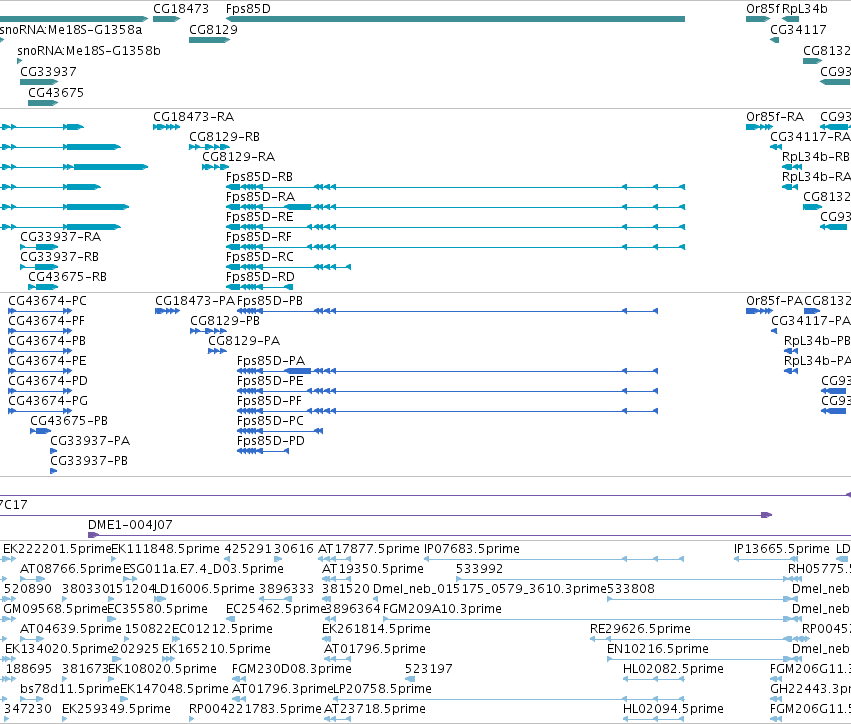
Task: Select transcript CG34117-RA
Action: (810, 137)
